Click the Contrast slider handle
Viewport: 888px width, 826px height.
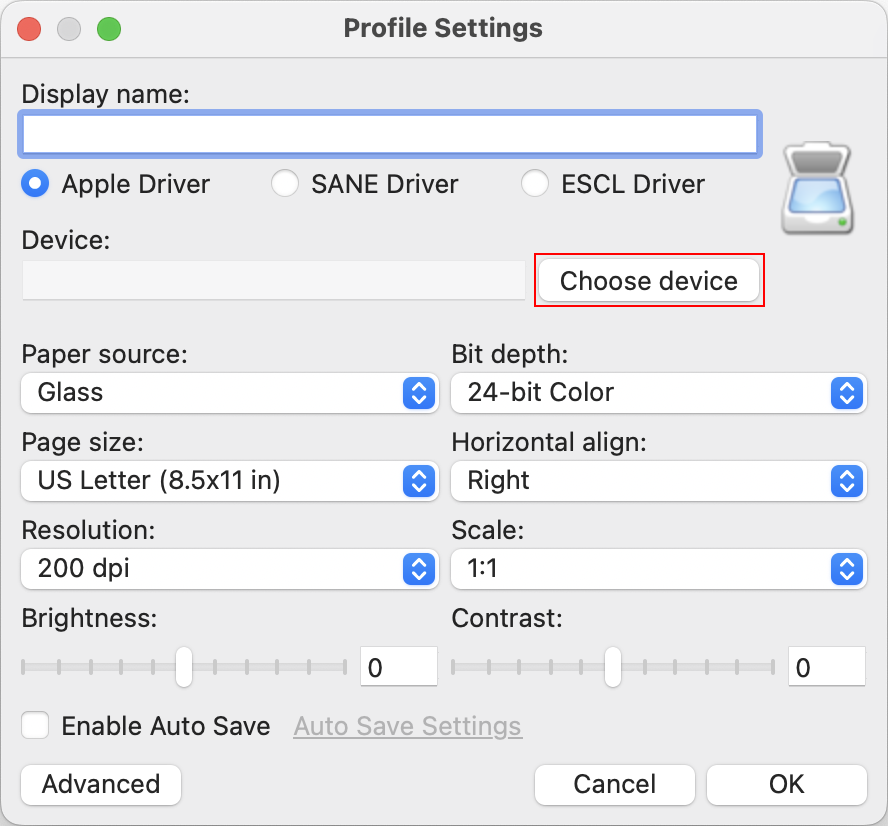tap(612, 666)
